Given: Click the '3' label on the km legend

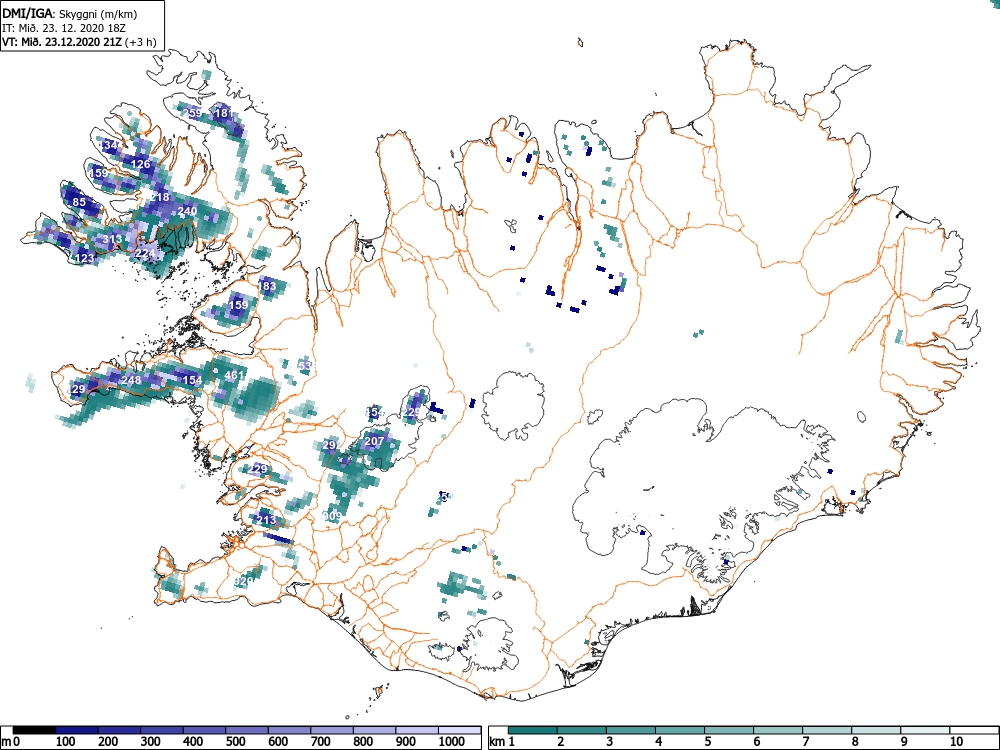Looking at the screenshot, I should click(610, 742).
